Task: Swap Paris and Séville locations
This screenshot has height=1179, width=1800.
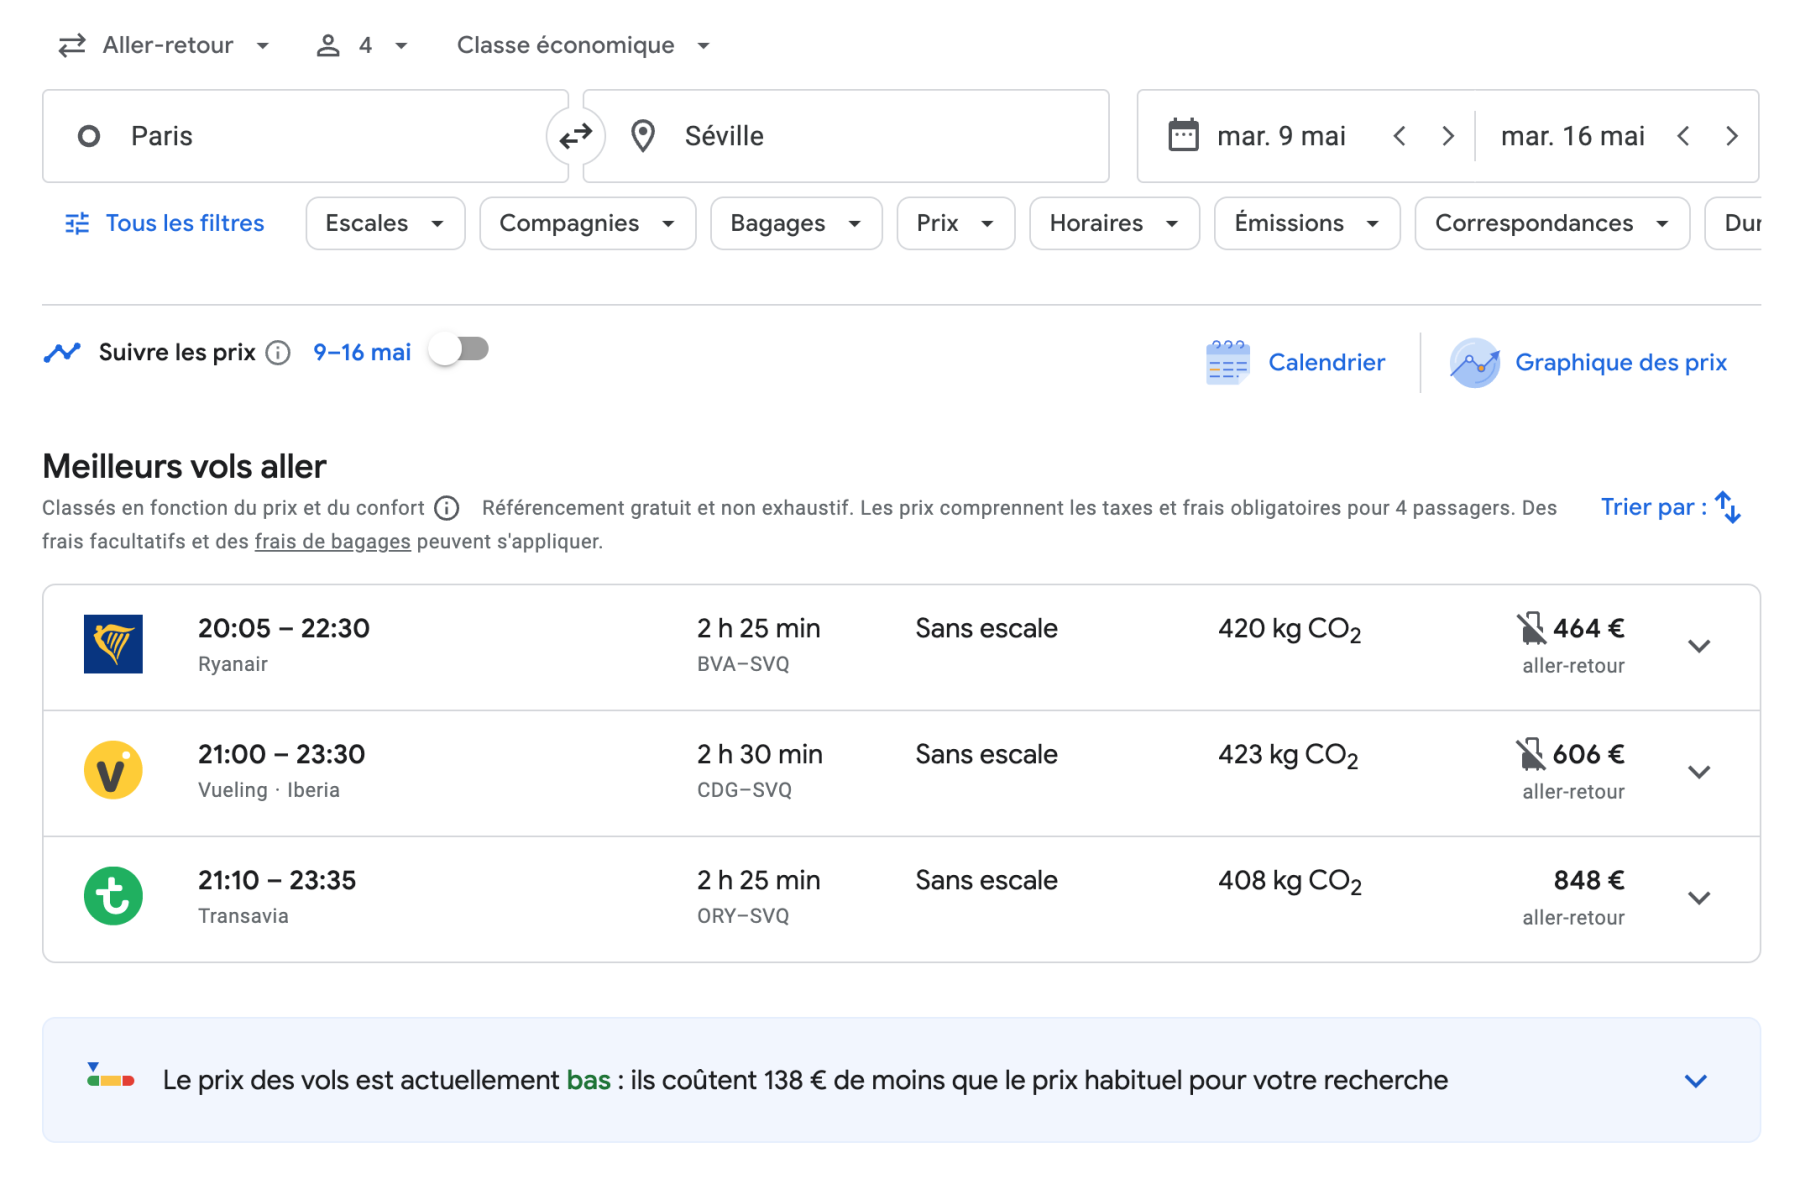Action: [x=576, y=136]
